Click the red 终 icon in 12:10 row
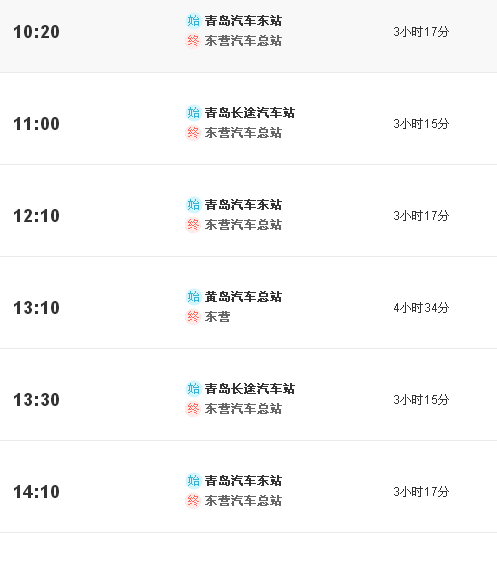Image resolution: width=497 pixels, height=562 pixels. click(193, 225)
